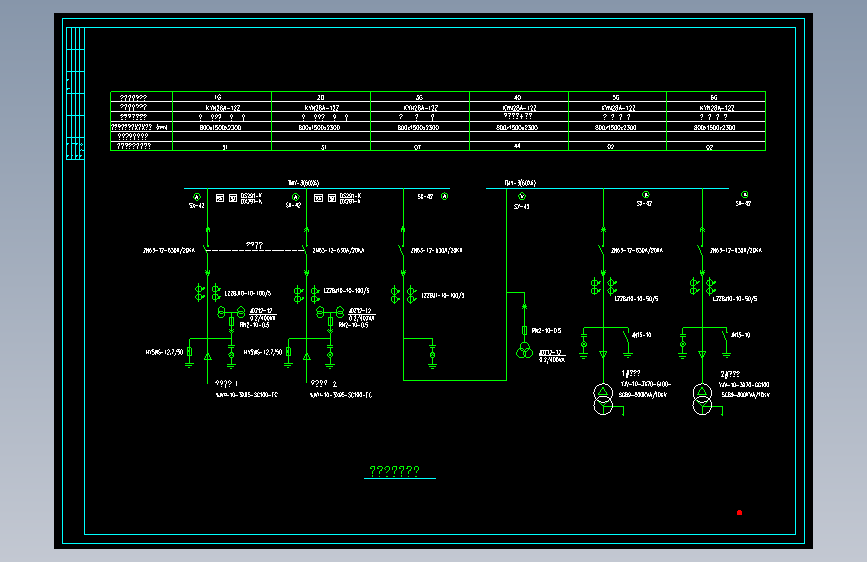The image size is (867, 562).
Task: Click the '1#???' transformer label
Action: pyautogui.click(x=630, y=373)
